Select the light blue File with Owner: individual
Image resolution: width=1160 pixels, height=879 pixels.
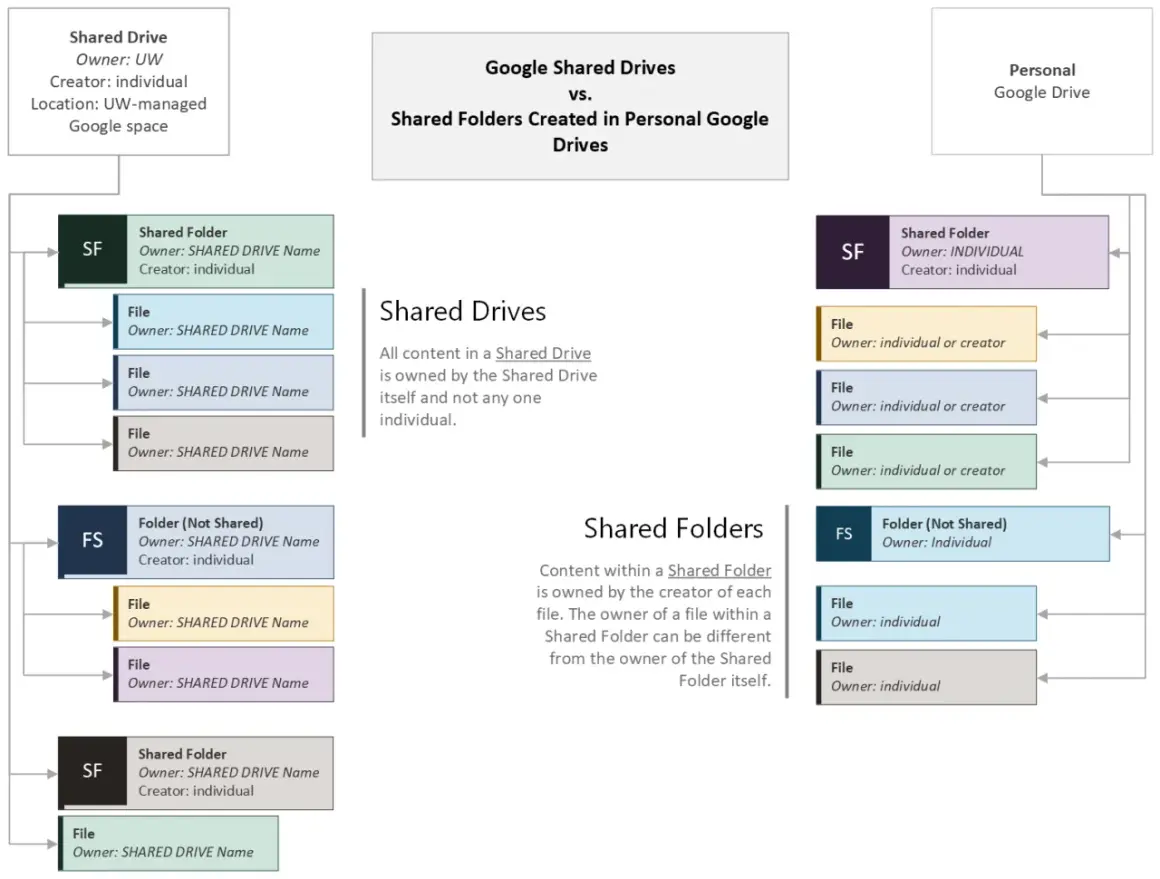tap(926, 613)
